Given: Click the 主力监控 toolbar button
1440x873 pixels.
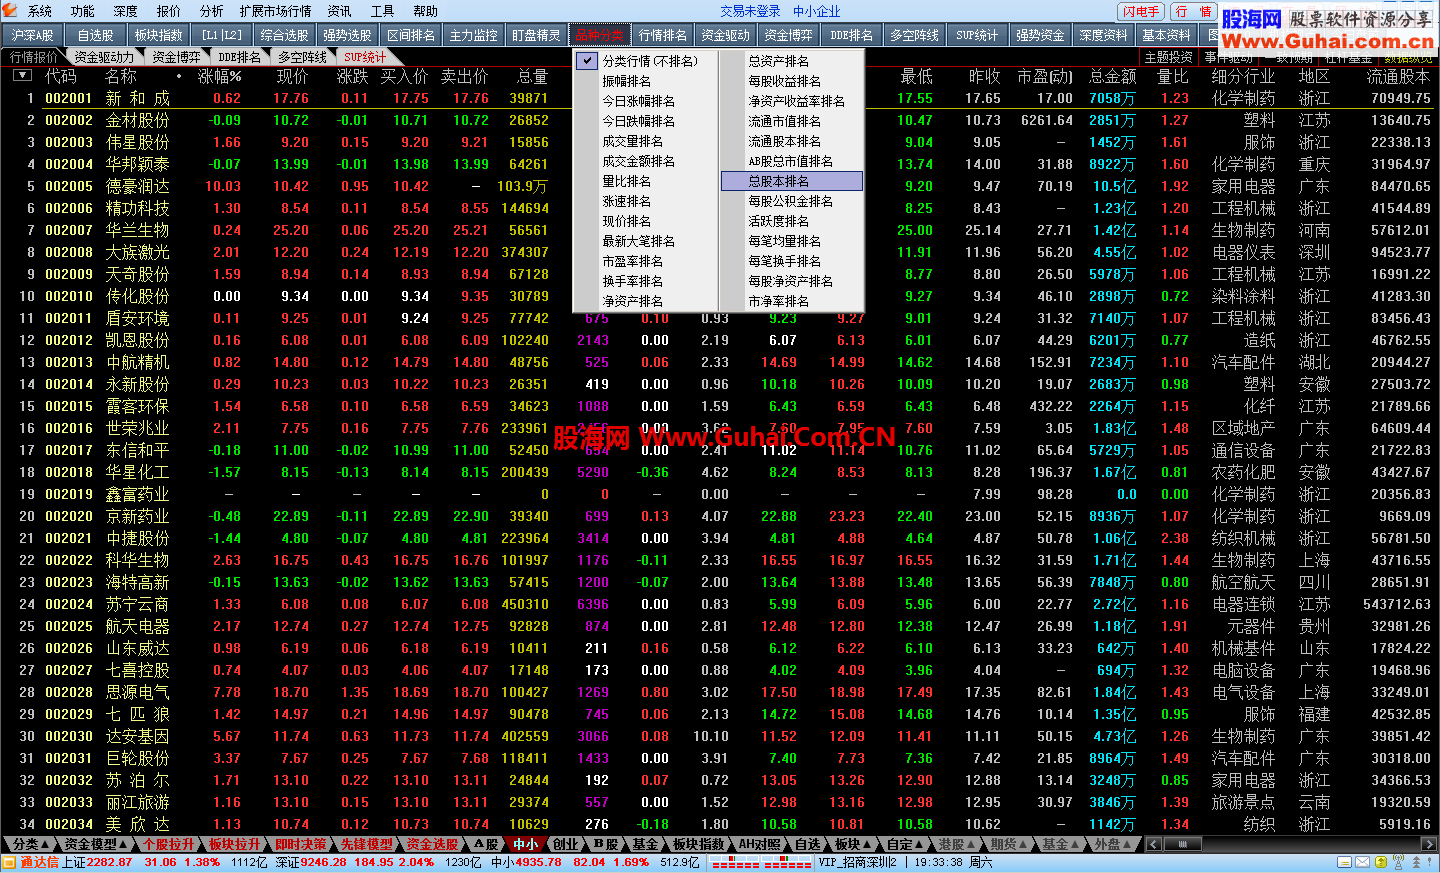Looking at the screenshot, I should coord(473,35).
